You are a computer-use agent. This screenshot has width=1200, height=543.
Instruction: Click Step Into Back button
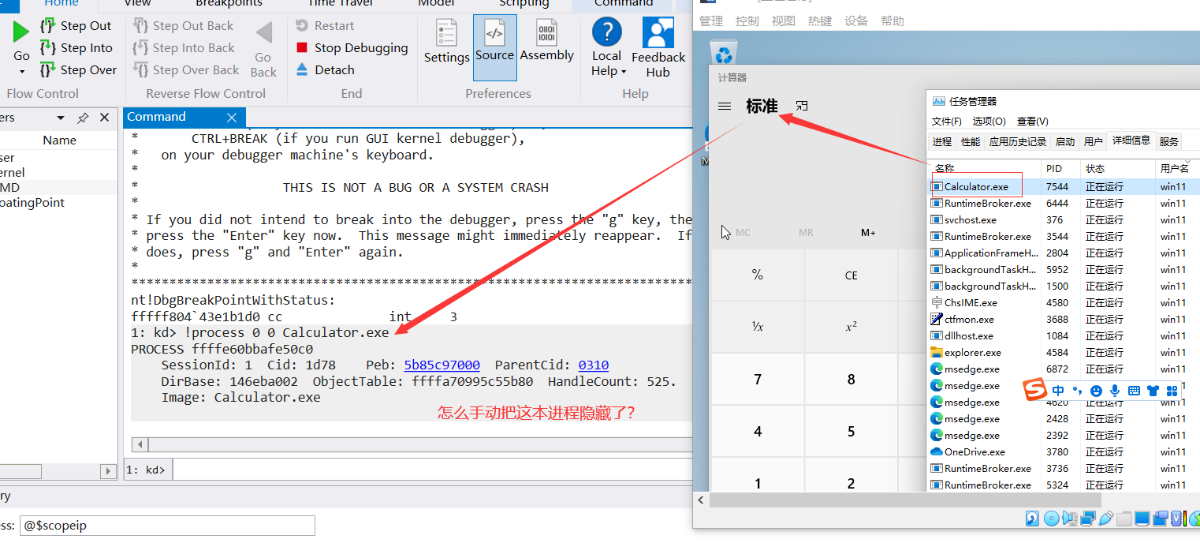point(184,48)
